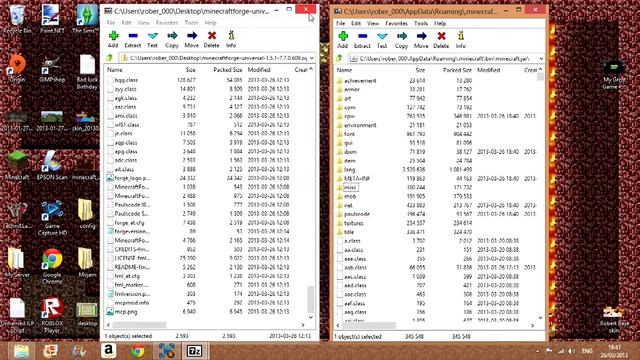The image size is (640, 360).
Task: Select fml_at.cfg file in left window
Action: tap(123, 276)
